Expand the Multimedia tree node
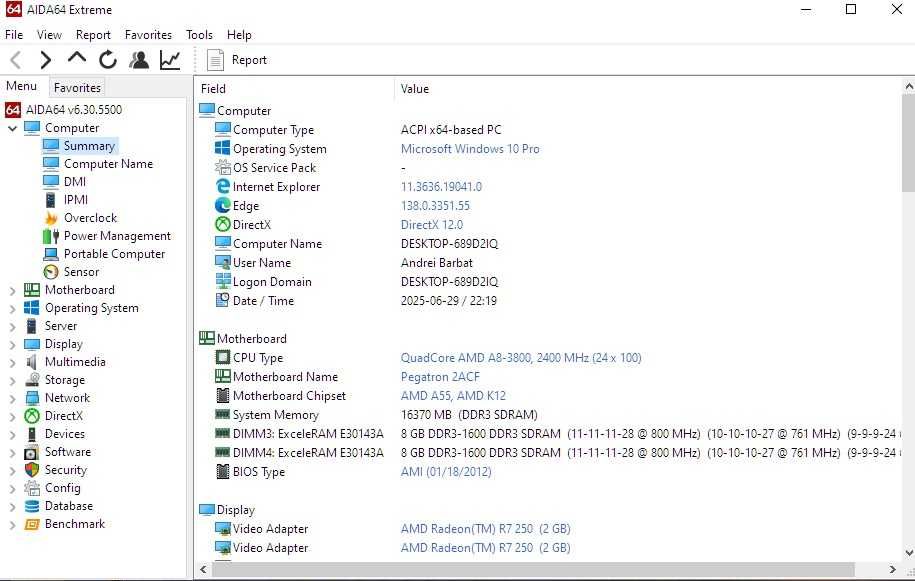This screenshot has width=915, height=581. [12, 363]
